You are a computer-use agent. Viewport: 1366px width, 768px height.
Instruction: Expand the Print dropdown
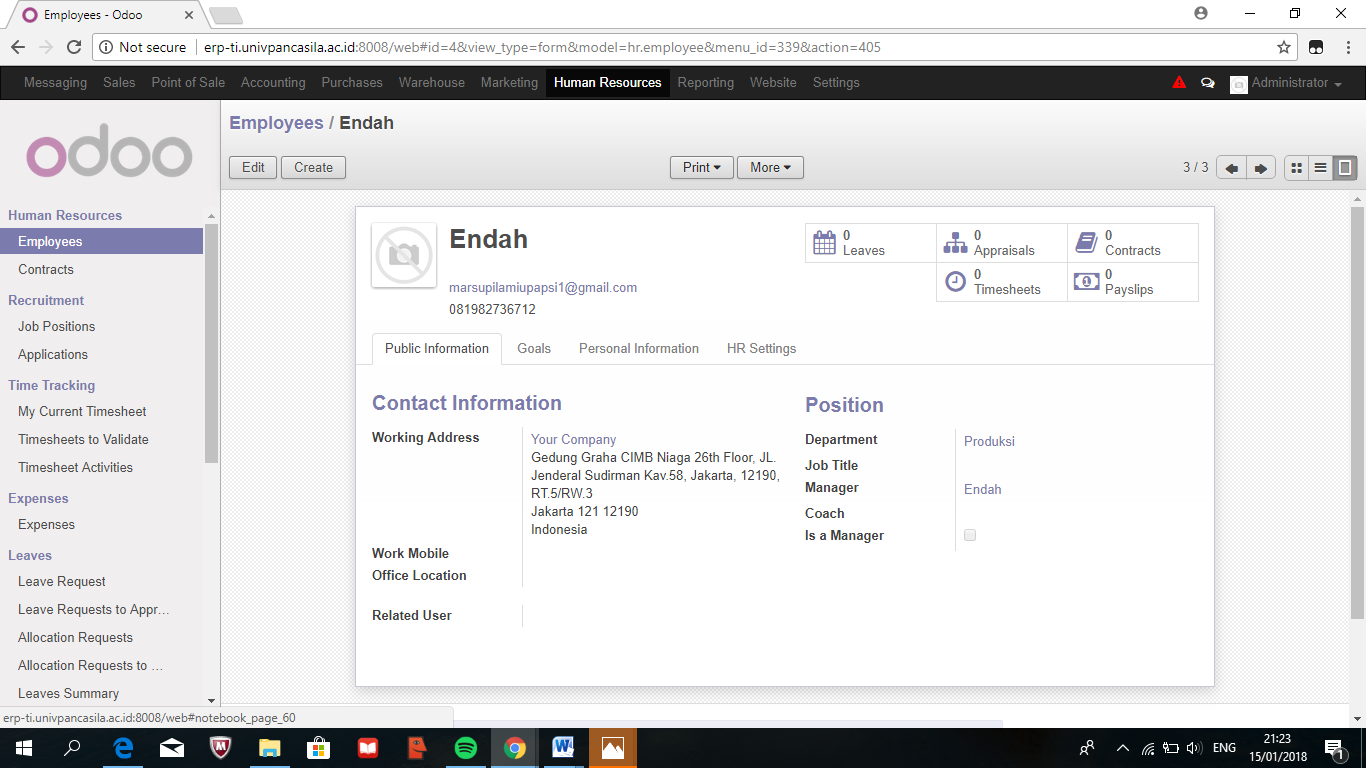[x=701, y=168]
